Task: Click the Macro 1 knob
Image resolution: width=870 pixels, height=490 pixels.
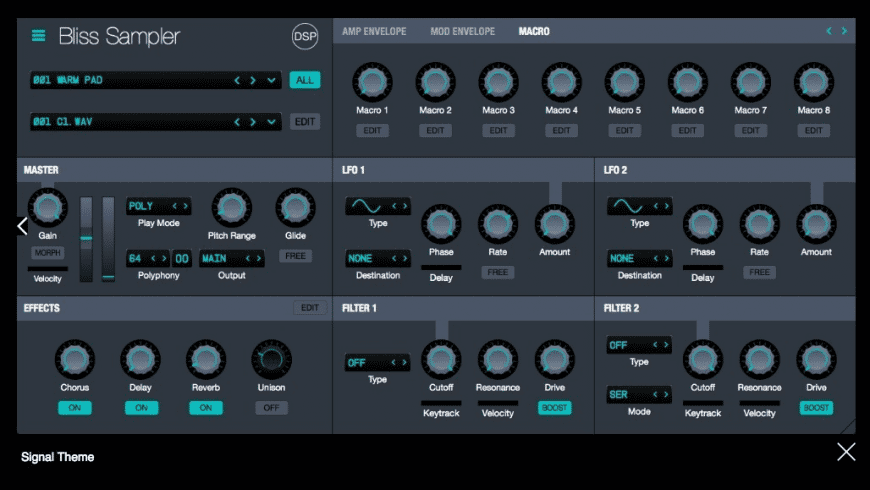Action: 372,82
